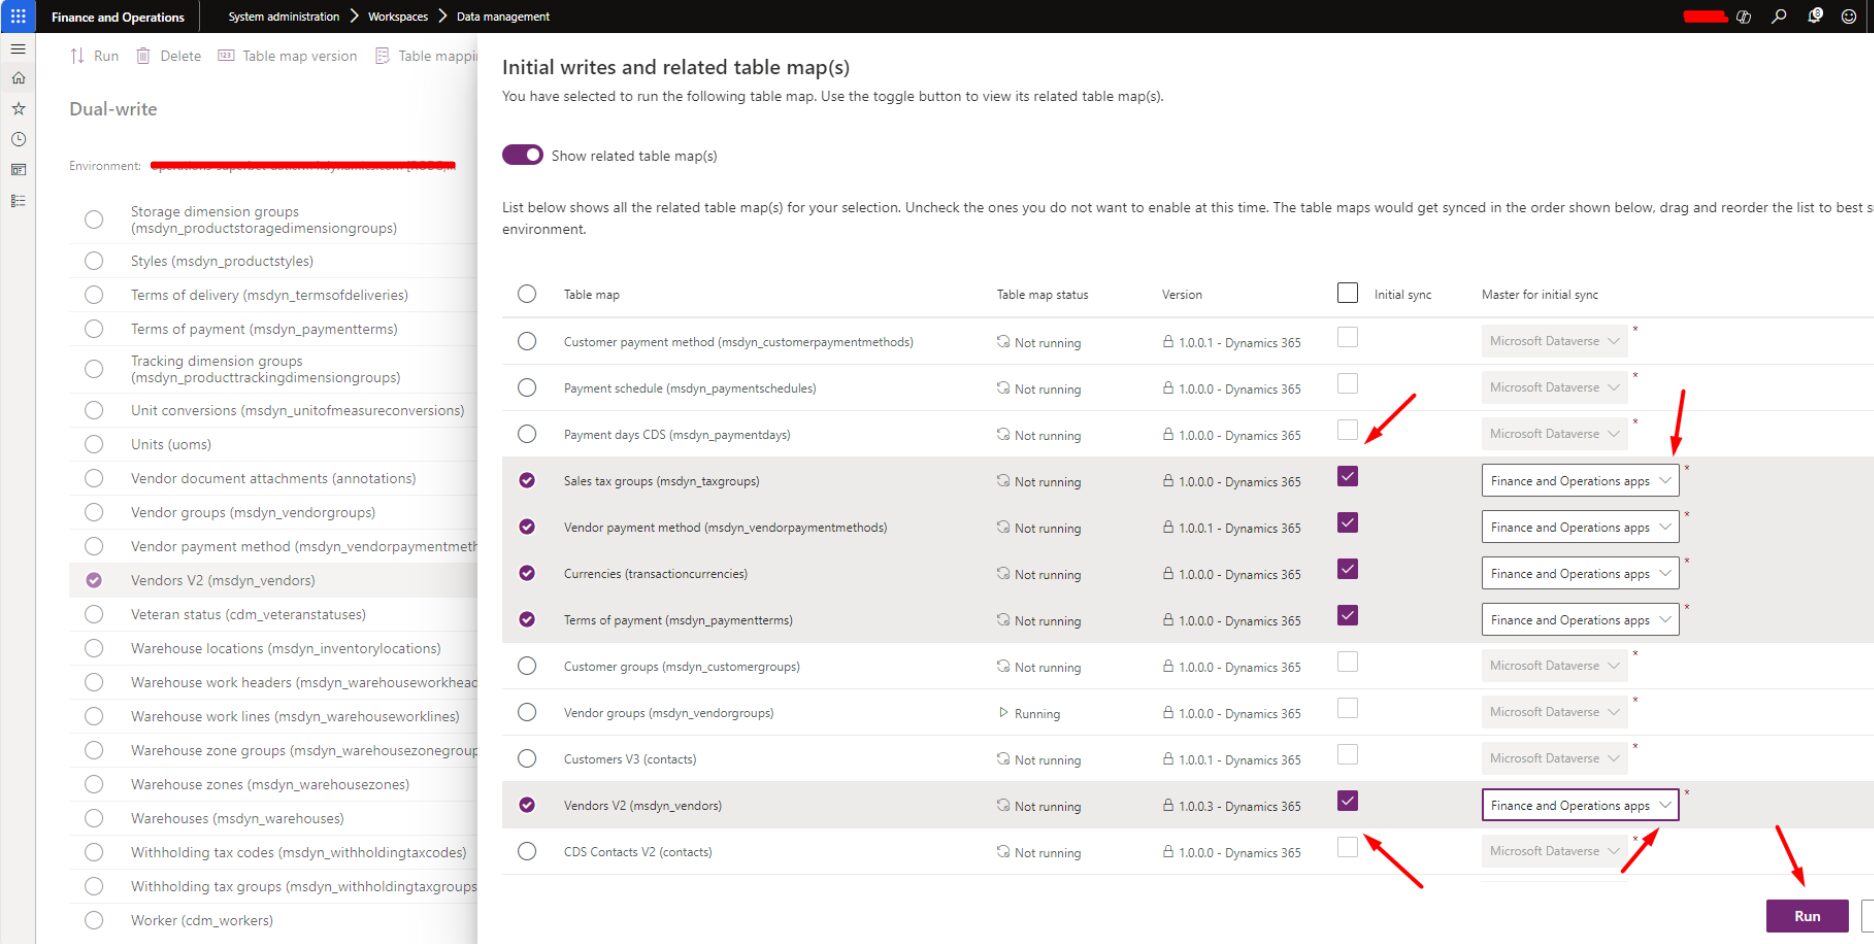This screenshot has width=1874, height=944.
Task: Click status icon for Vendor groups Running
Action: (1003, 713)
